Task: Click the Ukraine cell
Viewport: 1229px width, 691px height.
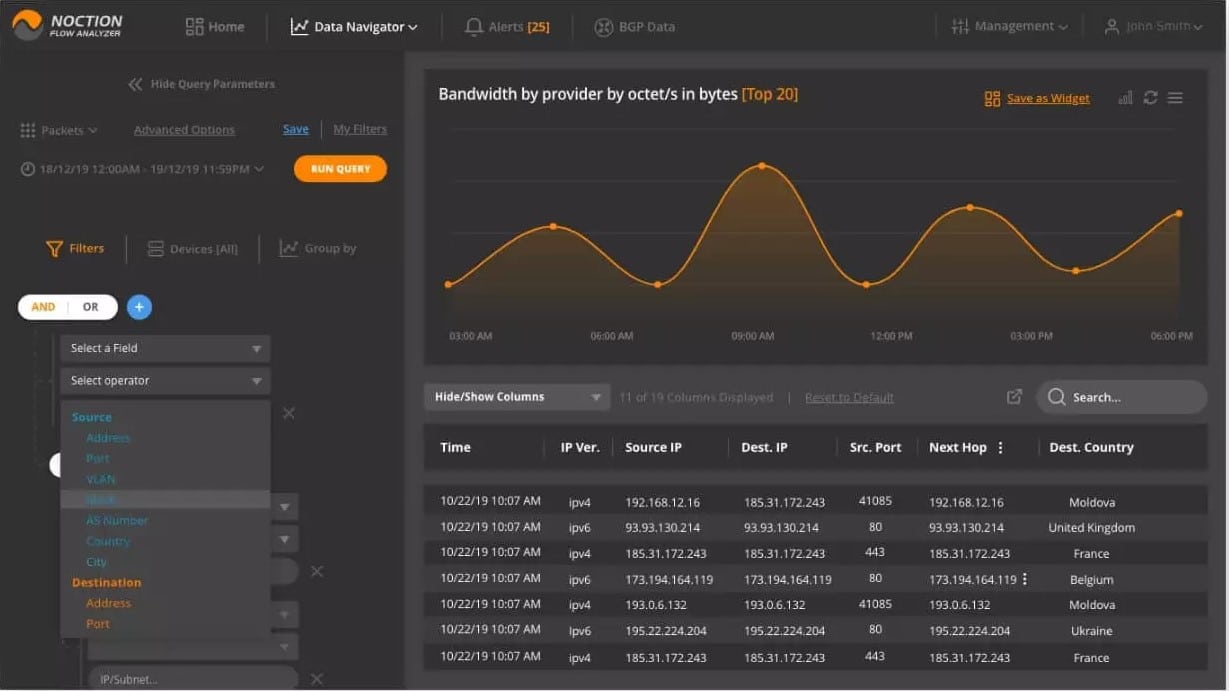Action: [1091, 631]
